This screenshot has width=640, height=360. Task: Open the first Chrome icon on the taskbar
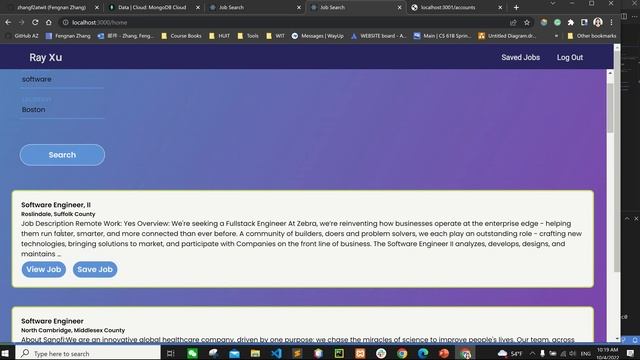pyautogui.click(x=402, y=353)
